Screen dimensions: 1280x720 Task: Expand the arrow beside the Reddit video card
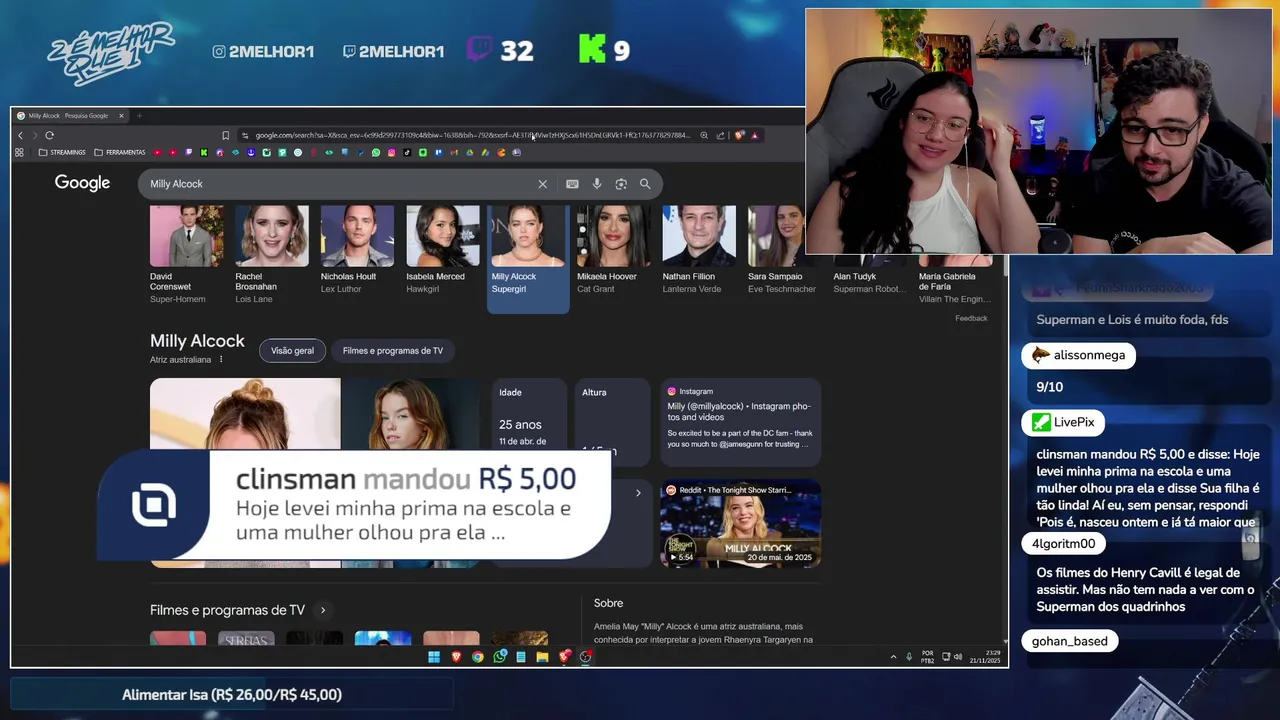point(638,493)
